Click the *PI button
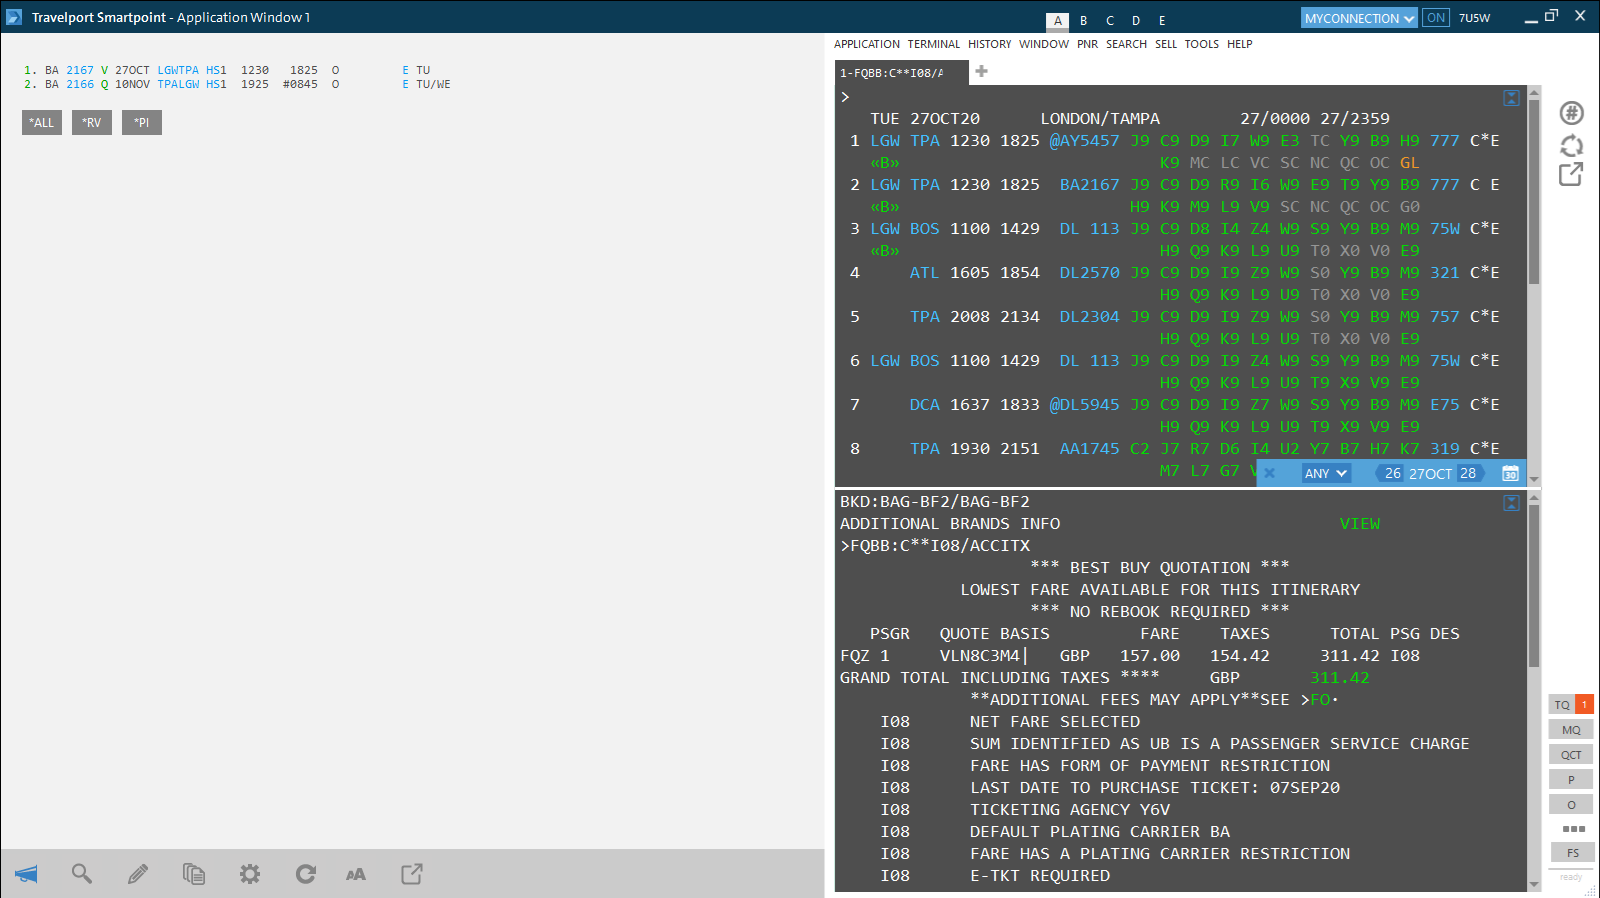The image size is (1600, 898). pyautogui.click(x=142, y=122)
